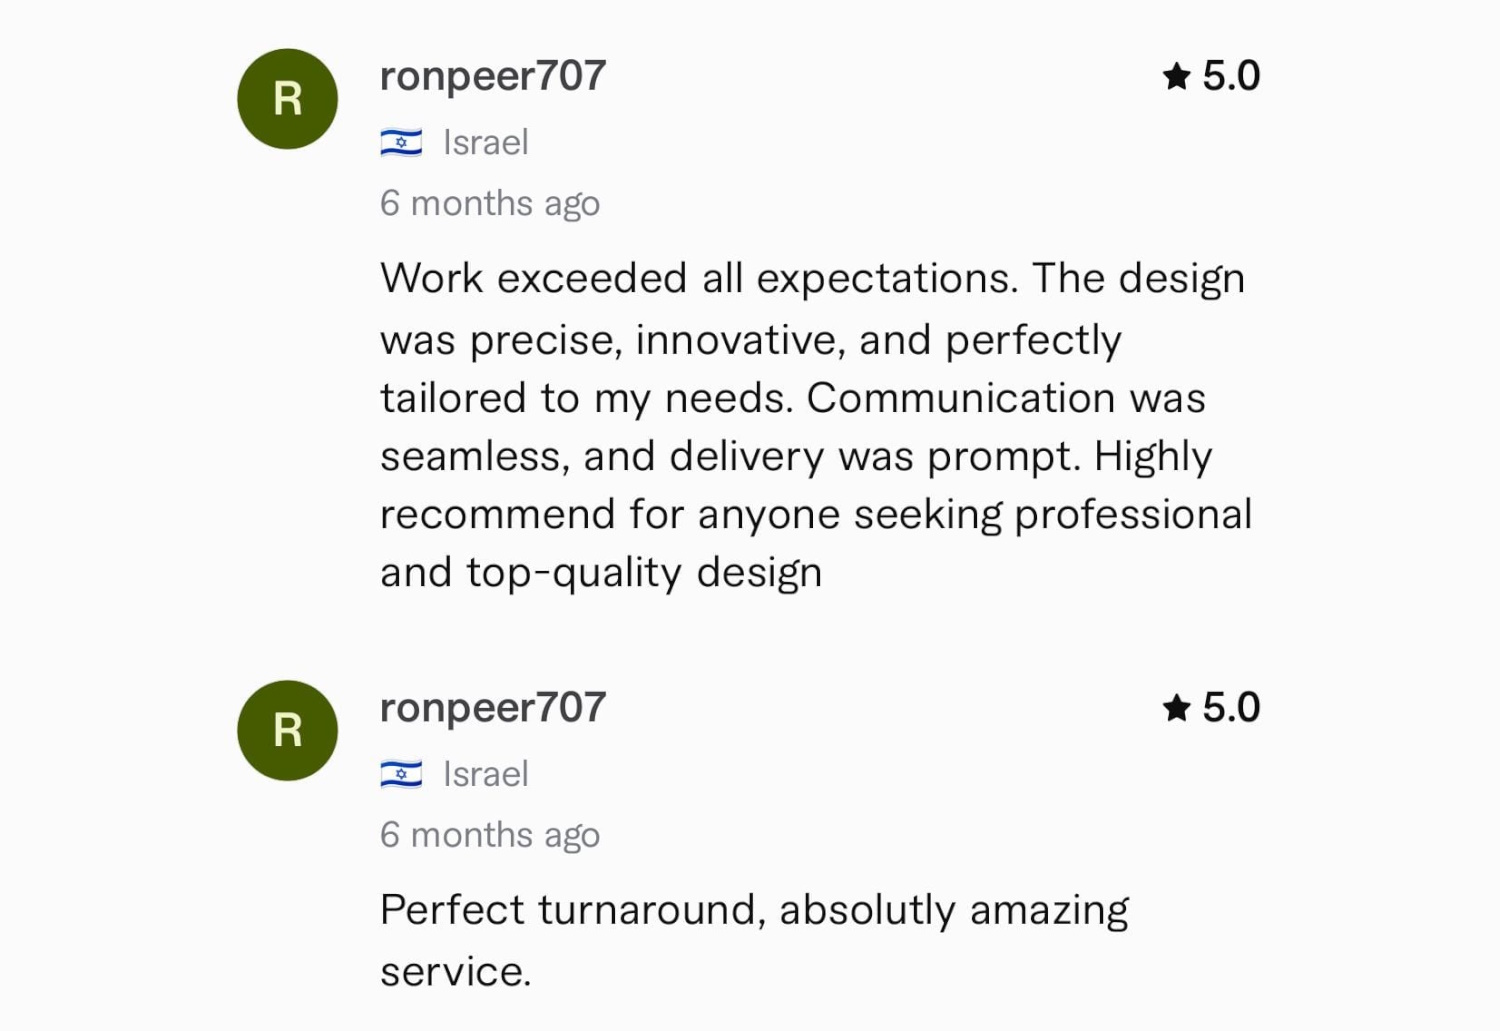Click the bottom reviewer's green R avatar

coord(288,731)
